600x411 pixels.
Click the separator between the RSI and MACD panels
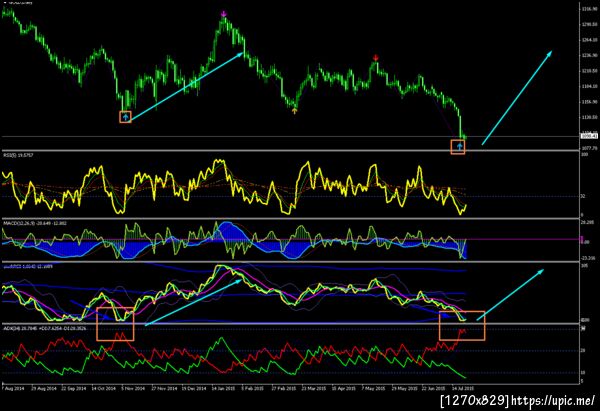(x=289, y=219)
